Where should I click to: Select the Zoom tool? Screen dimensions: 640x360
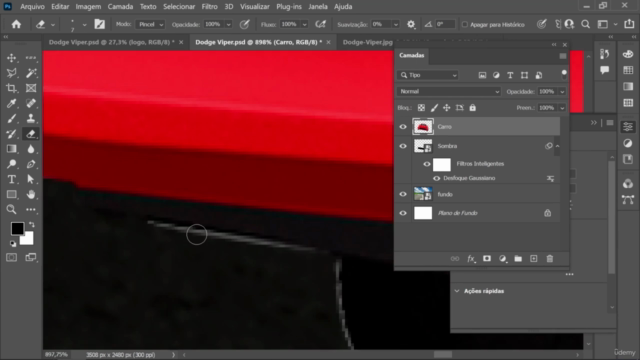point(11,209)
